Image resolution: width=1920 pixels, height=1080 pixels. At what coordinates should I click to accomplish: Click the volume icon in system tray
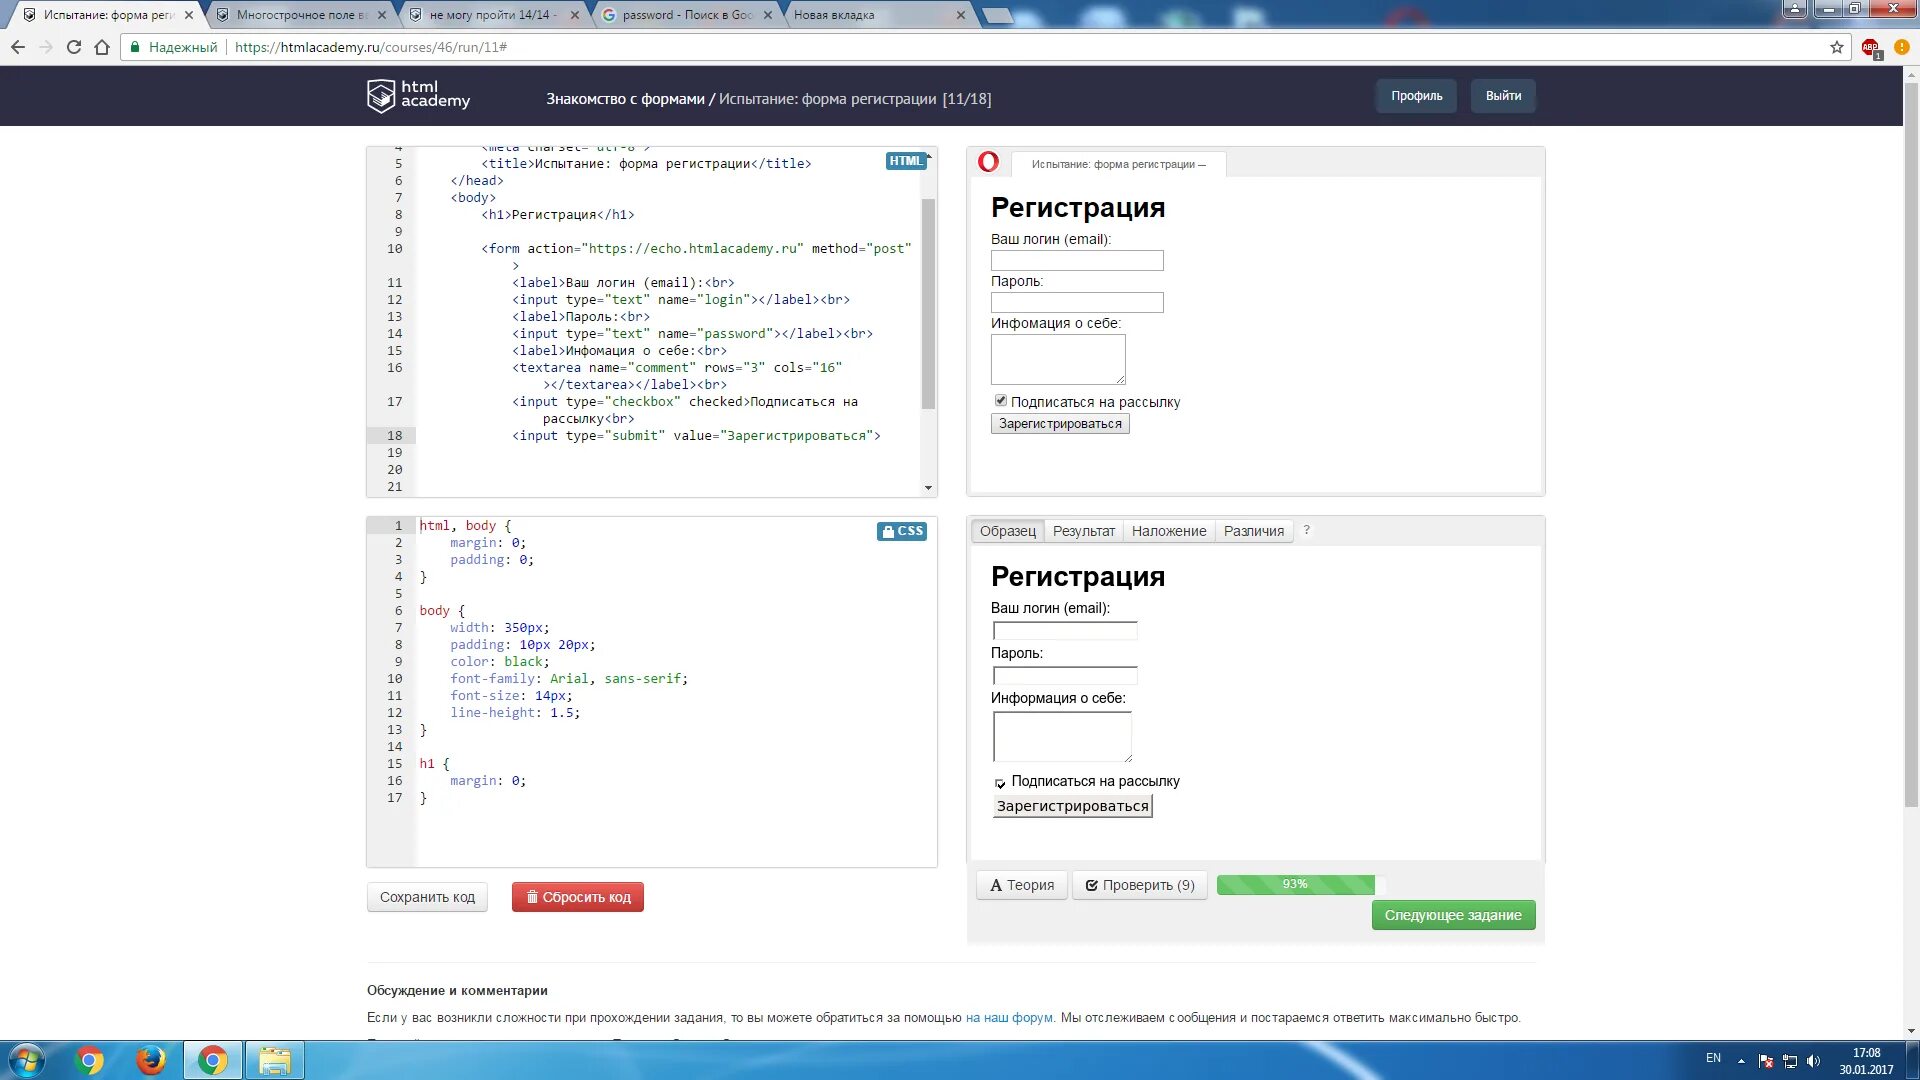coord(1813,1061)
